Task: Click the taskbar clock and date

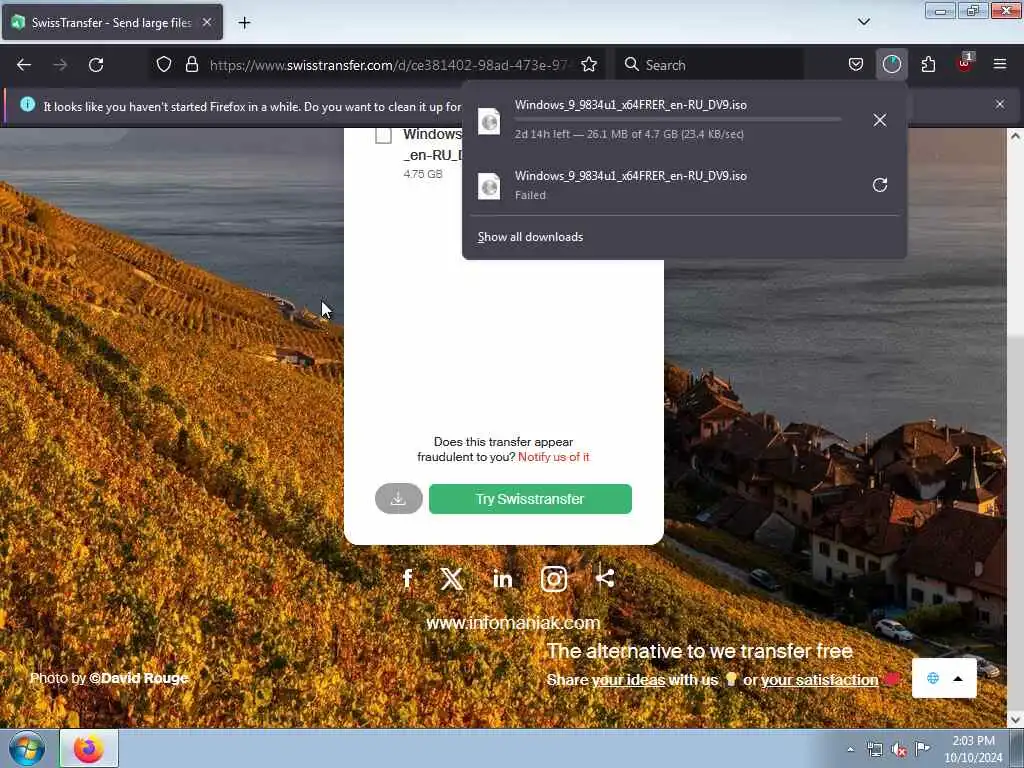Action: click(973, 749)
